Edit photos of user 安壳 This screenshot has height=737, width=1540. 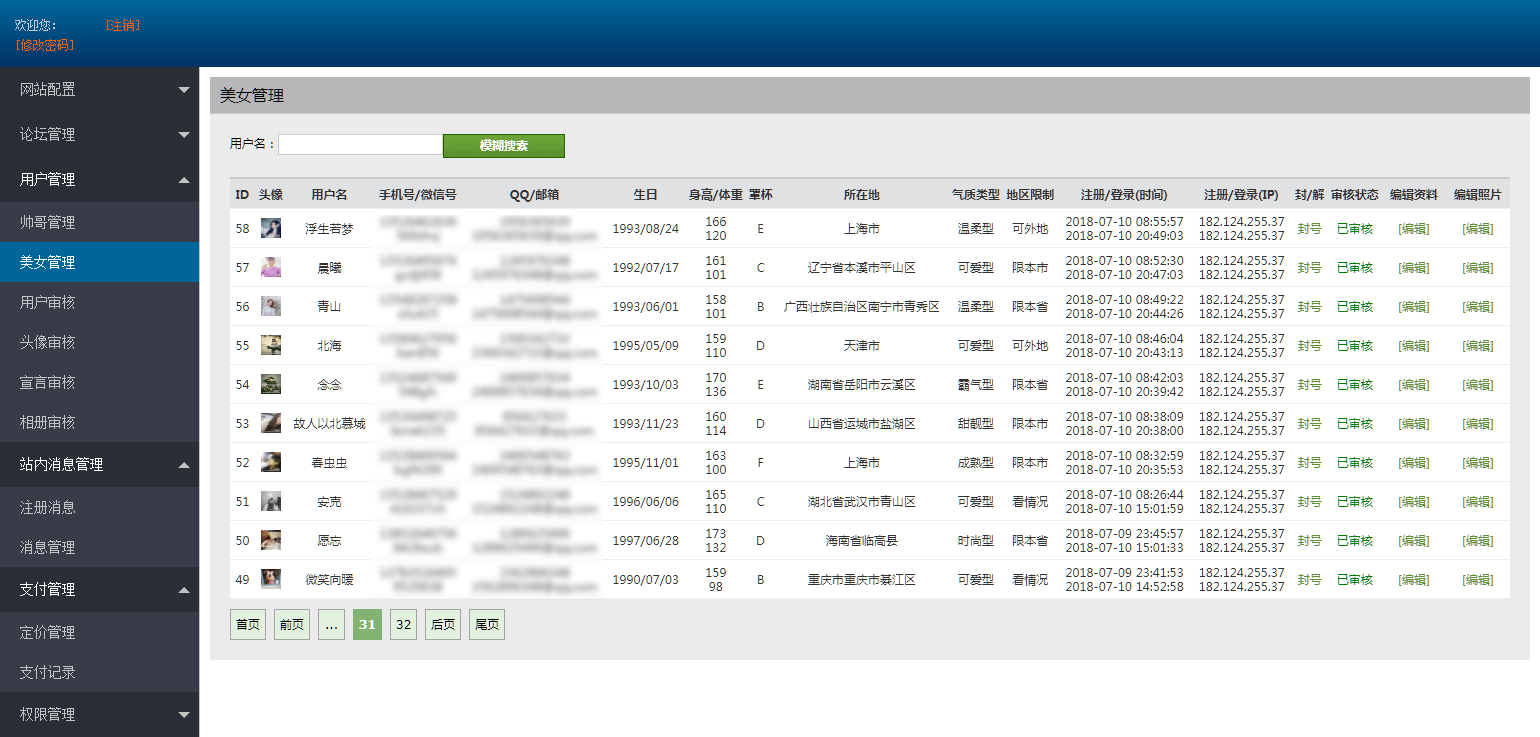pyautogui.click(x=1478, y=502)
